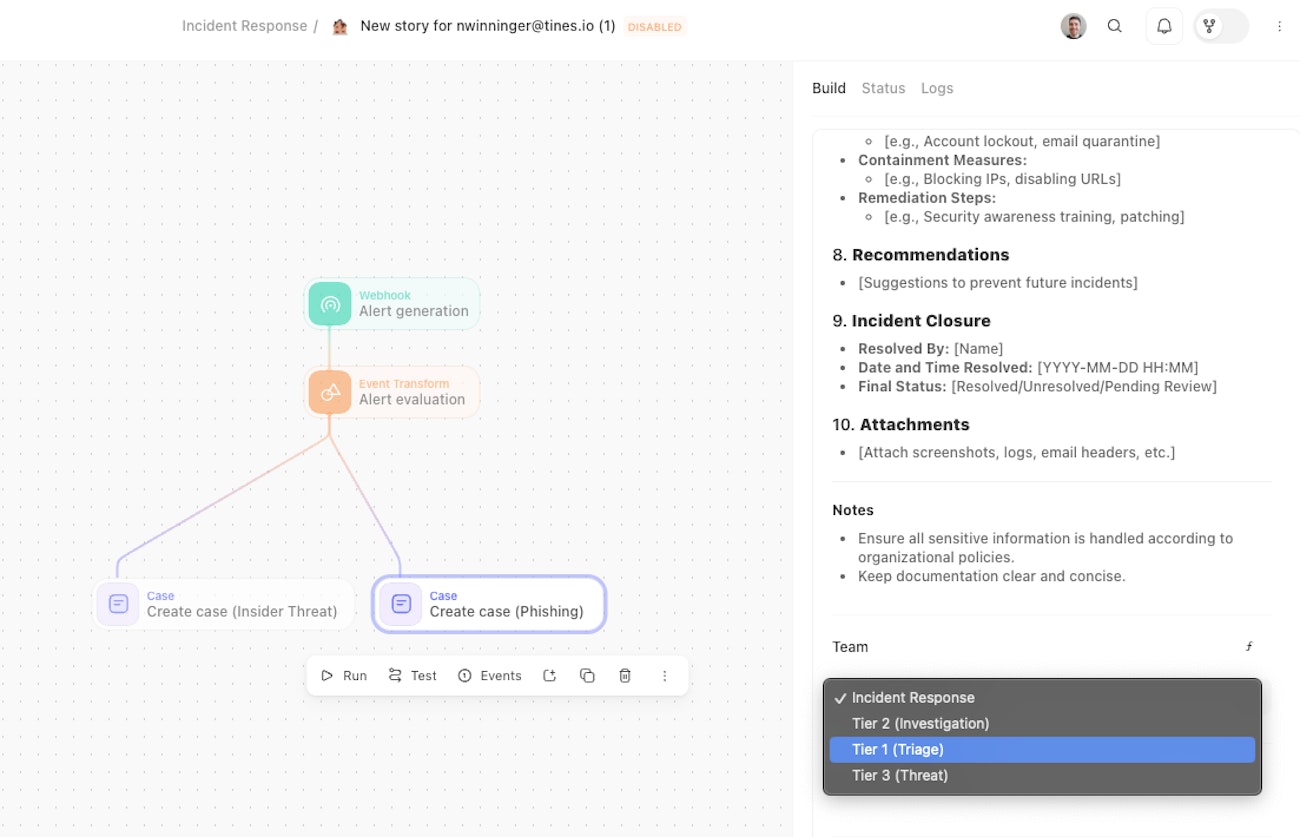1300x837 pixels.
Task: Select the Event Transform node icon
Action: point(330,391)
